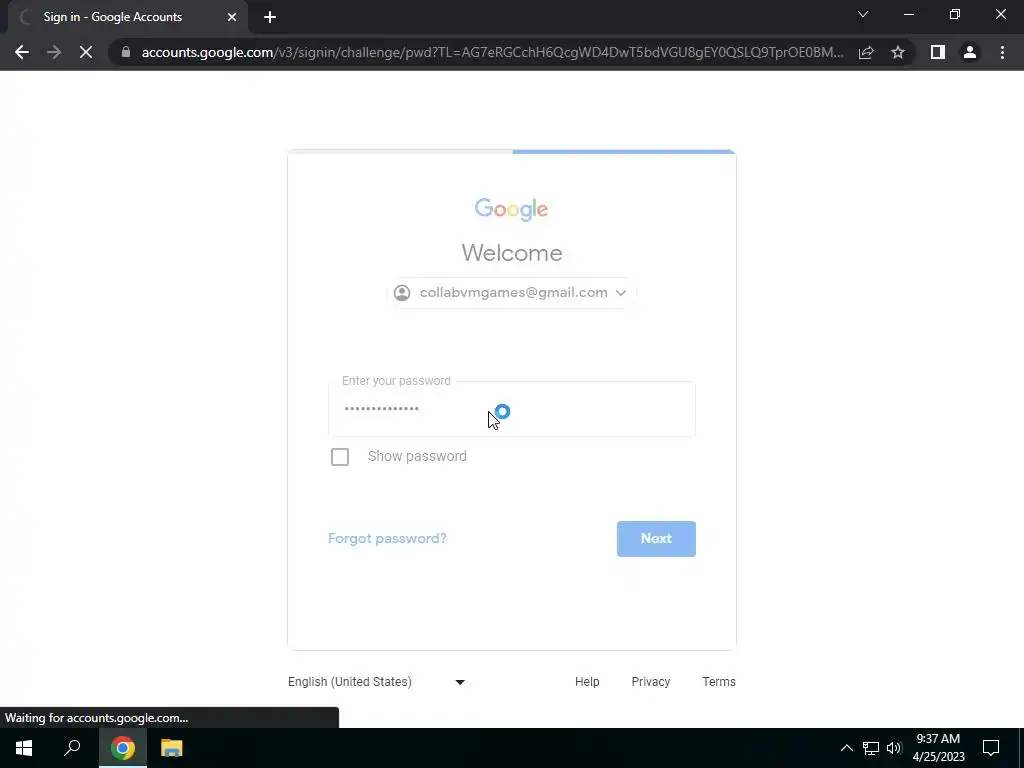This screenshot has height=768, width=1024.
Task: Click the address bar URL
Action: 492,52
